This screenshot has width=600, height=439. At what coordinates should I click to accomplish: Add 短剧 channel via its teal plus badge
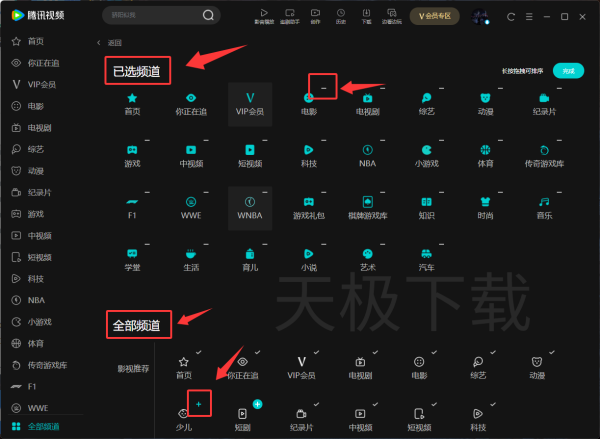click(257, 403)
